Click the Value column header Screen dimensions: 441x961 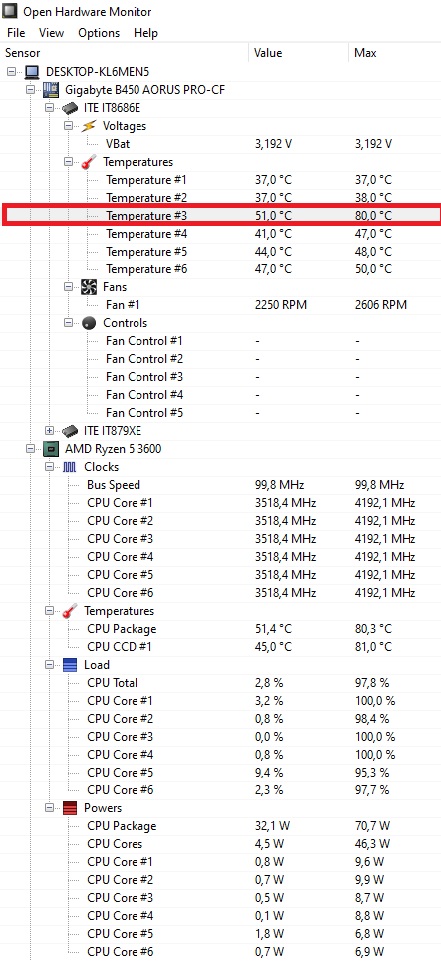tap(298, 53)
